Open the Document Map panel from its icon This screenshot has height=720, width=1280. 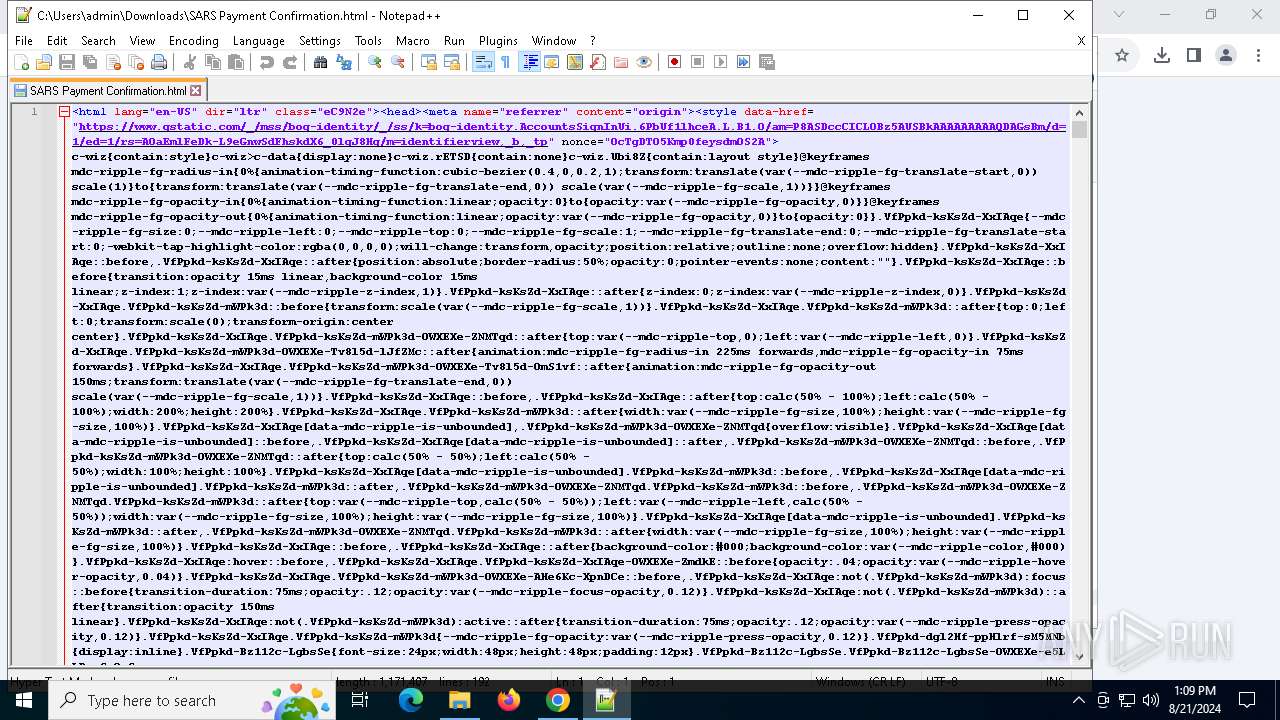click(x=574, y=62)
